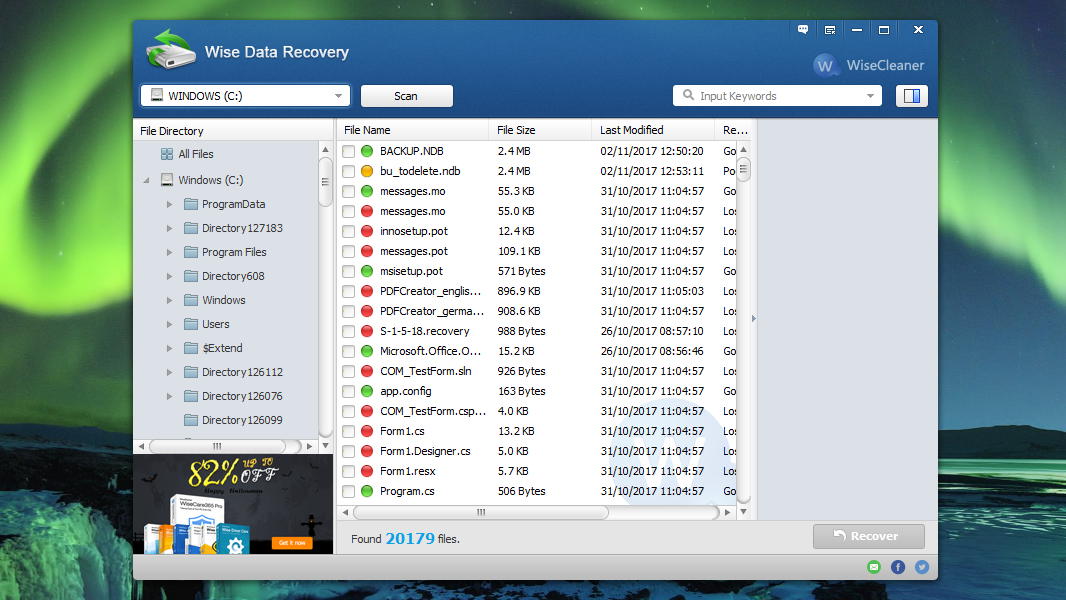The height and width of the screenshot is (600, 1066).
Task: Expand the Program Files folder
Action: pyautogui.click(x=169, y=252)
